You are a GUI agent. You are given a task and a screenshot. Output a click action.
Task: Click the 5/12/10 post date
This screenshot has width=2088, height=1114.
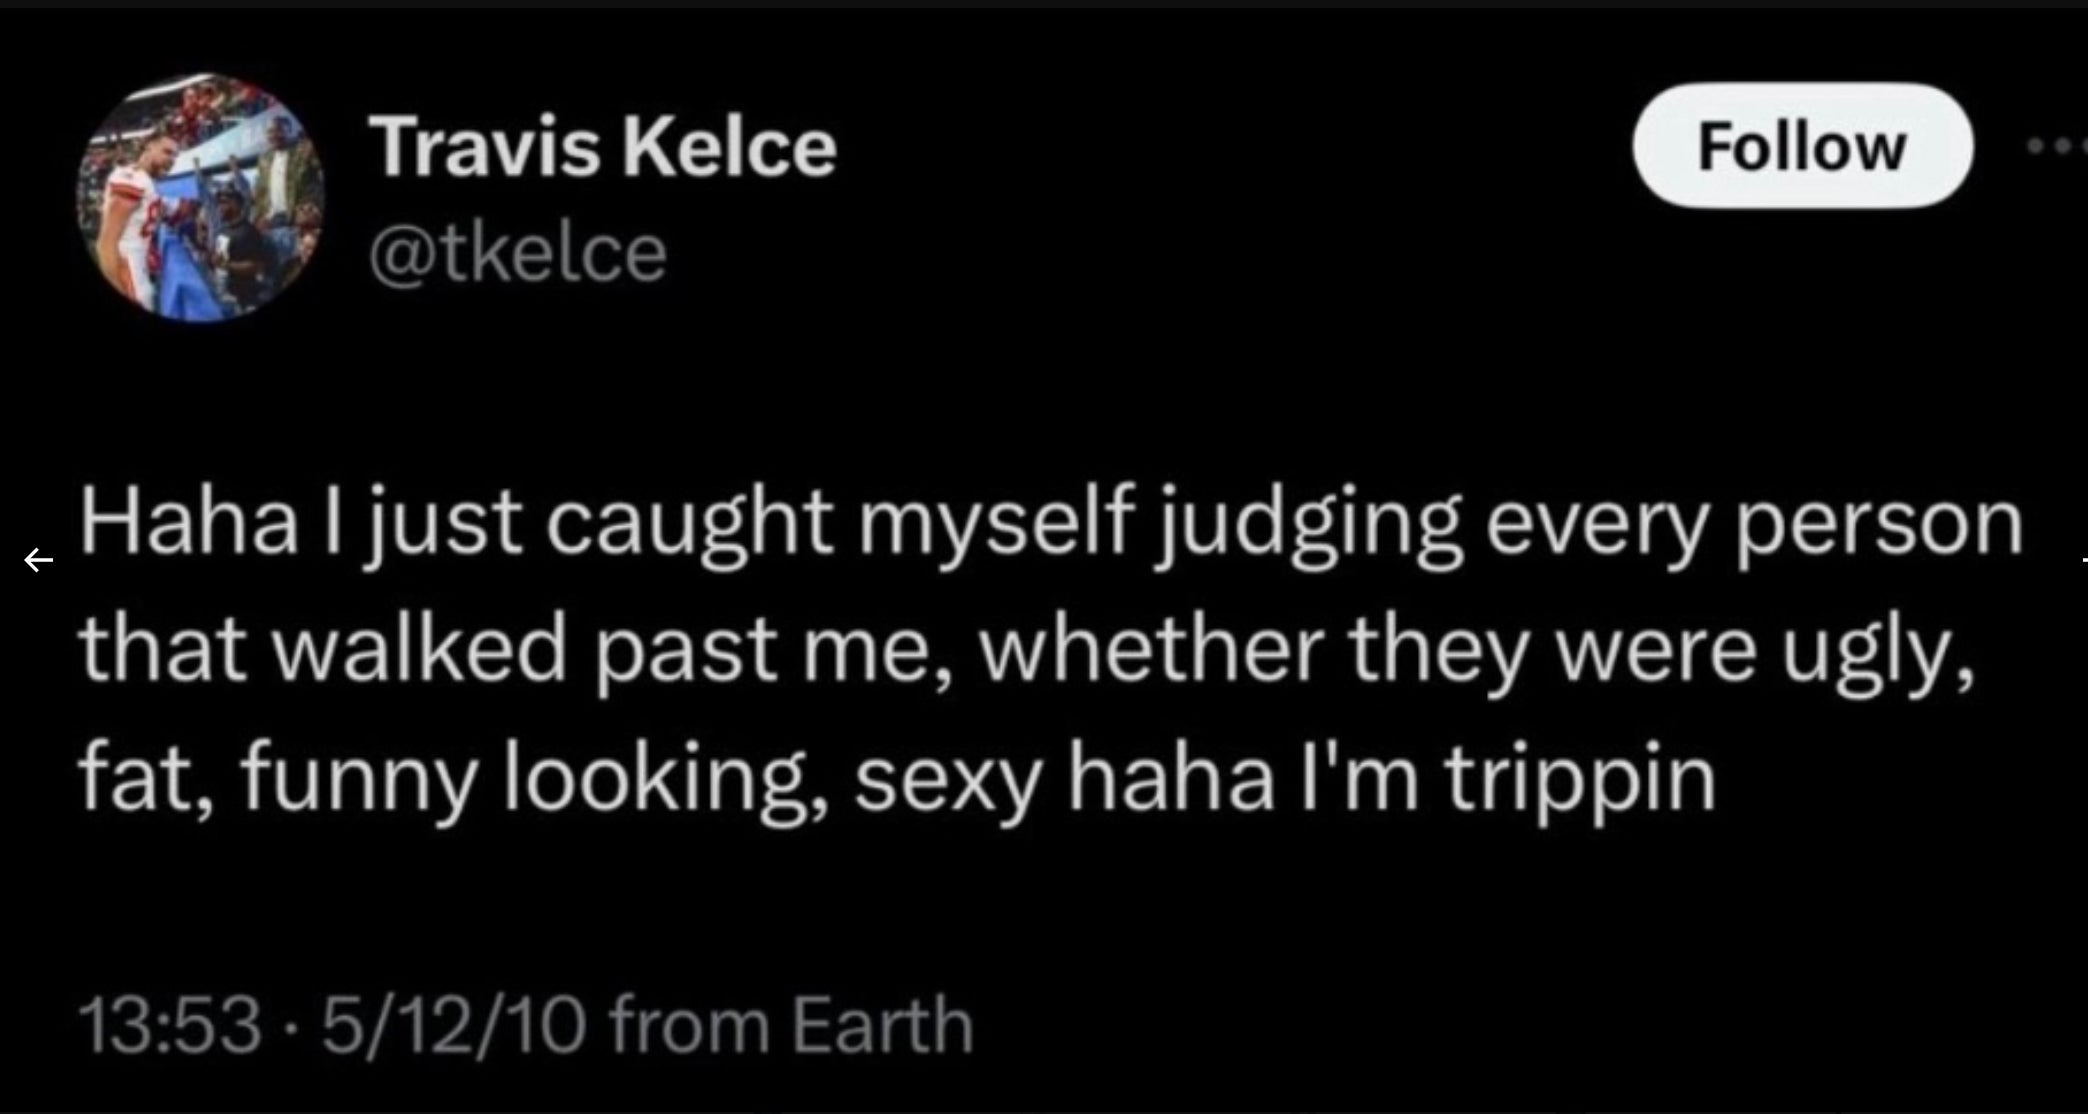[x=452, y=1026]
